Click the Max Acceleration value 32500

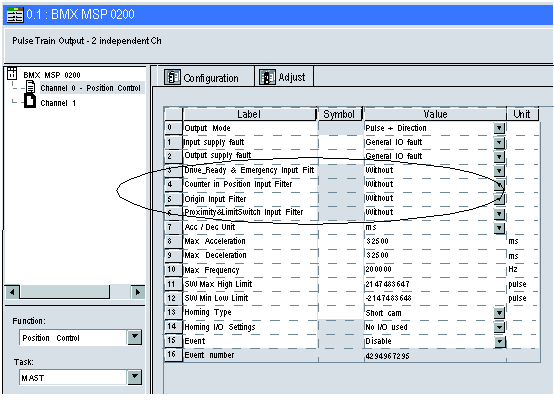click(x=377, y=241)
